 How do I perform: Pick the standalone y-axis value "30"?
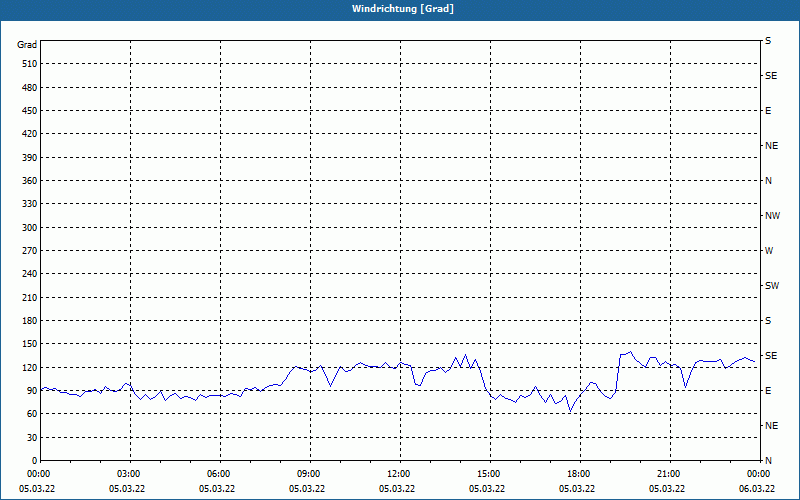(x=32, y=438)
